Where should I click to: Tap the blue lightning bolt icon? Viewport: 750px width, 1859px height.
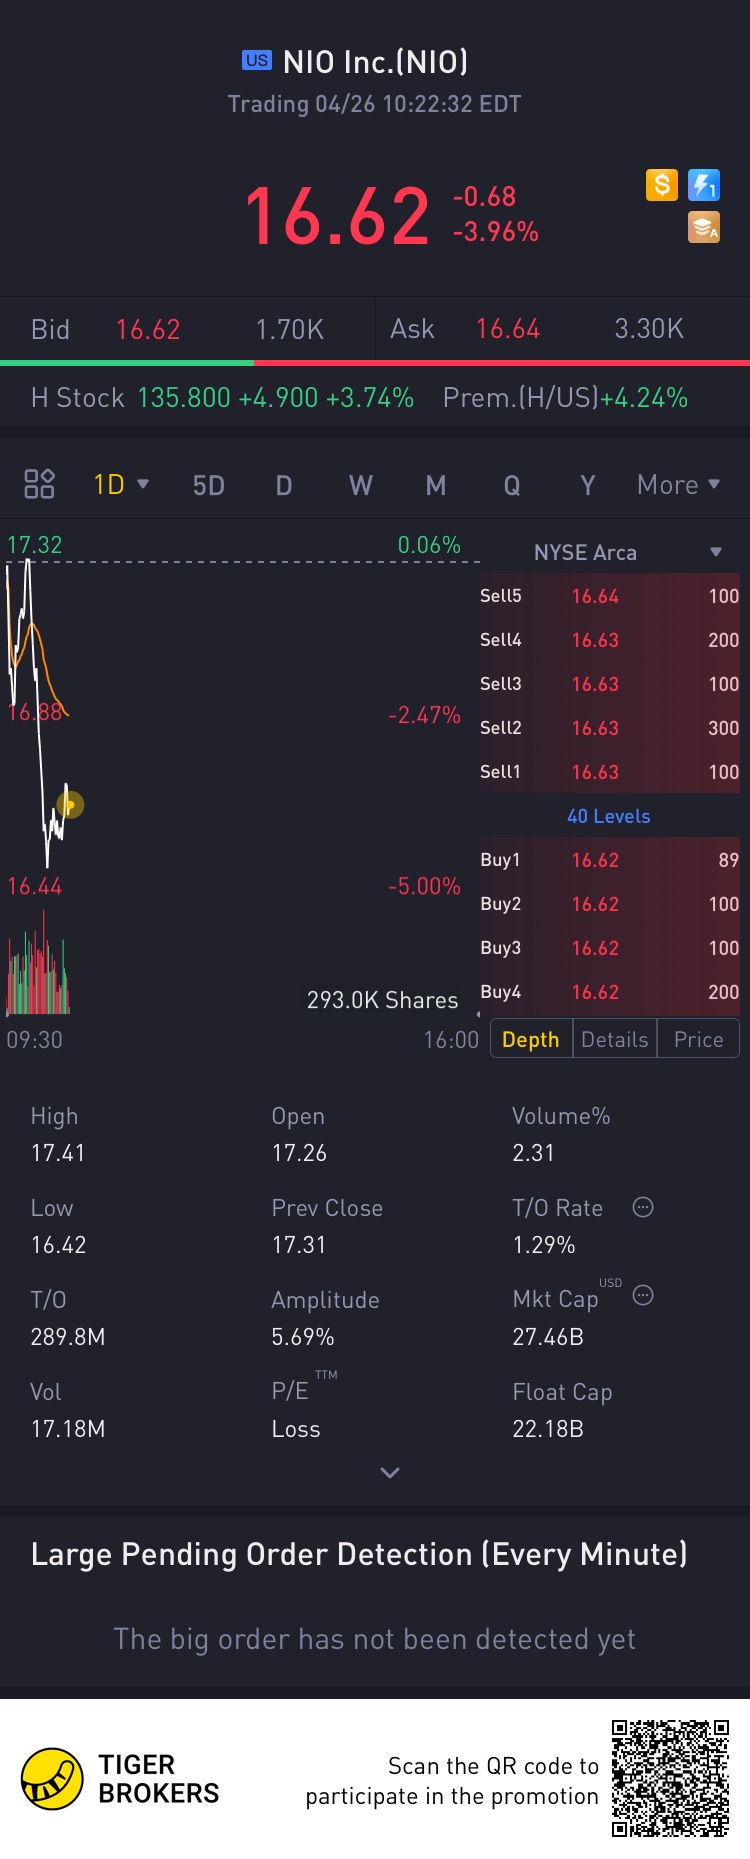pyautogui.click(x=704, y=185)
